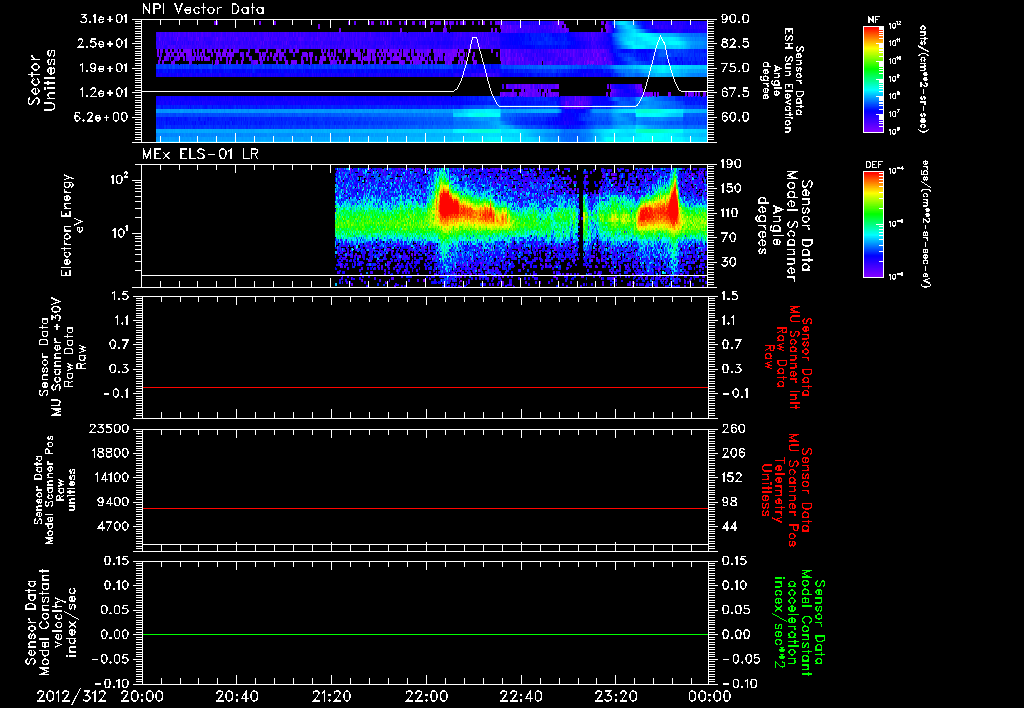
Task: Click the "1.2e+01" sector tick value
Action: tap(104, 93)
